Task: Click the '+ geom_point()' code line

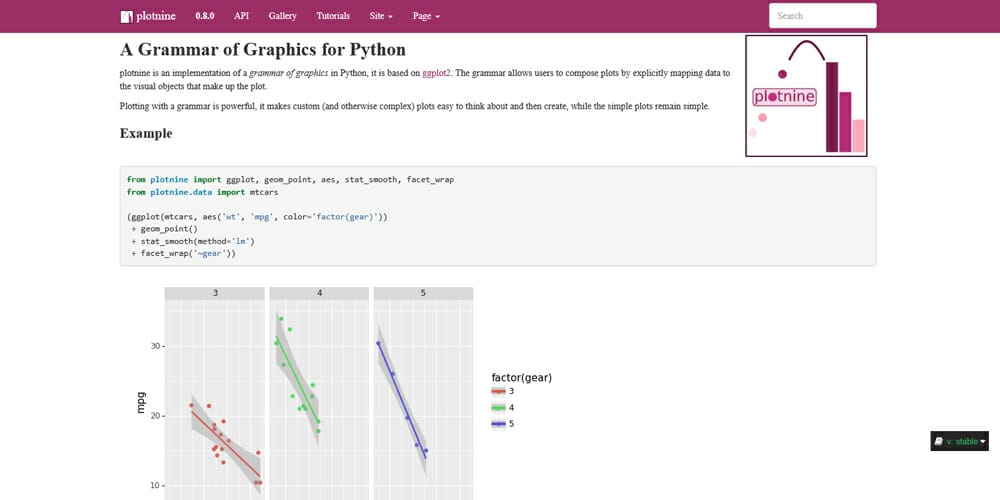Action: click(x=165, y=229)
